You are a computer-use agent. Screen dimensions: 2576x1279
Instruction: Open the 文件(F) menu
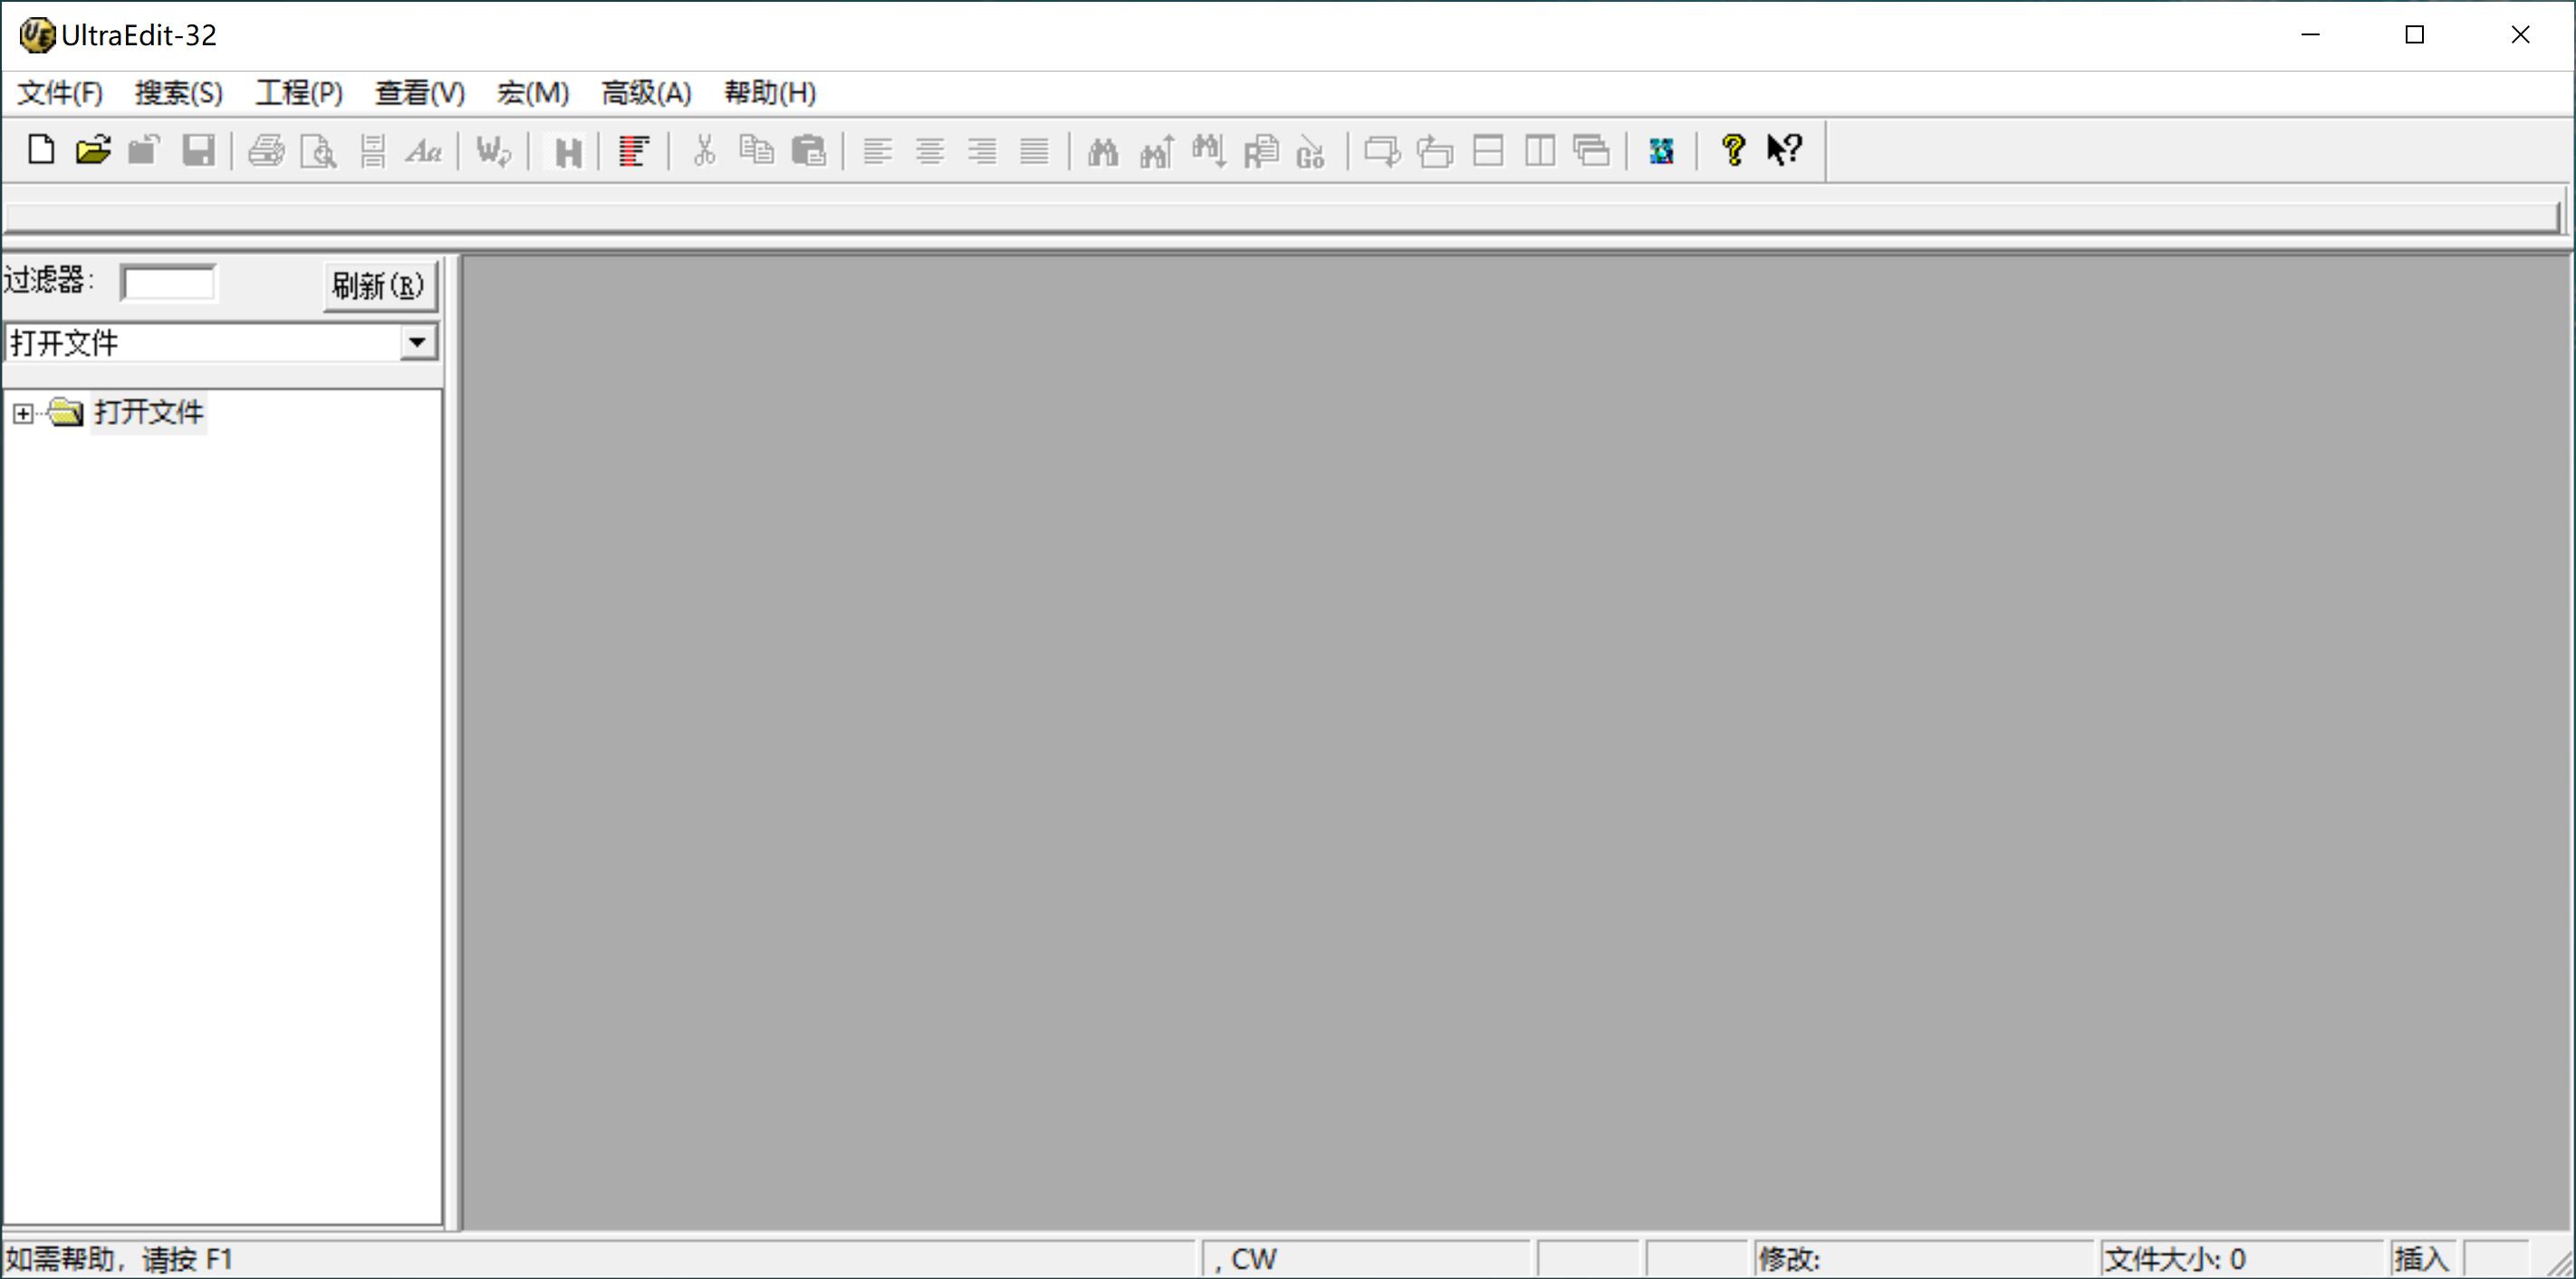(x=60, y=93)
